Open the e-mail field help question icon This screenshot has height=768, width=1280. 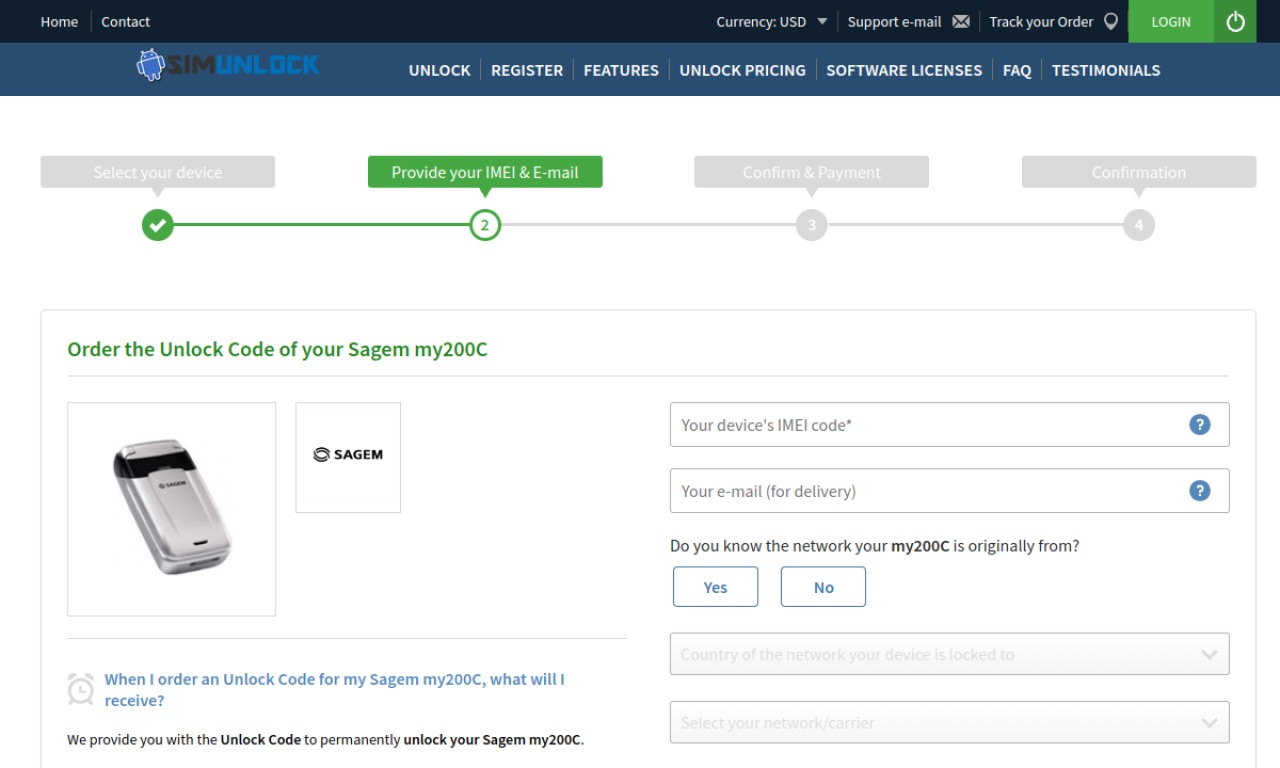pos(1200,490)
